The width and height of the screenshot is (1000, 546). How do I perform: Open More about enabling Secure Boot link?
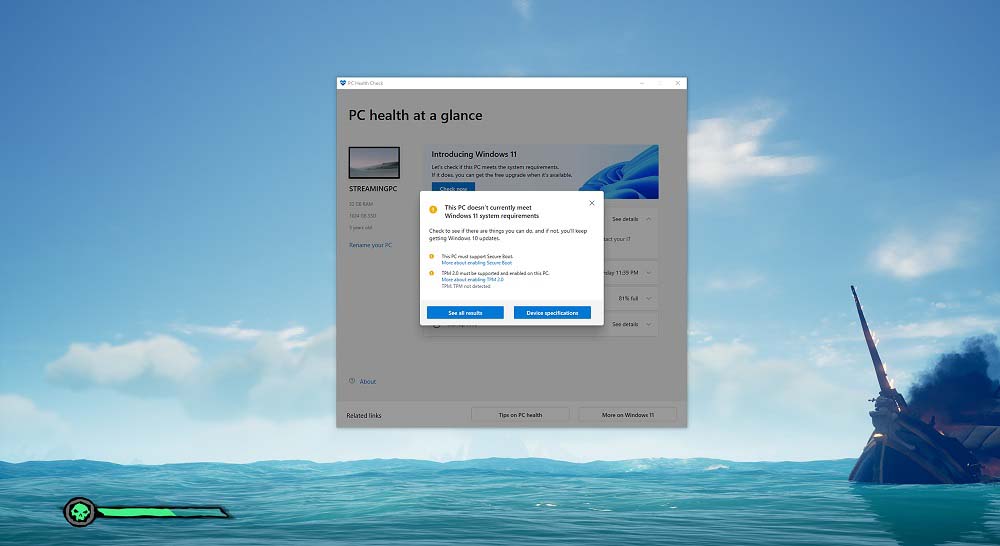pyautogui.click(x=476, y=263)
